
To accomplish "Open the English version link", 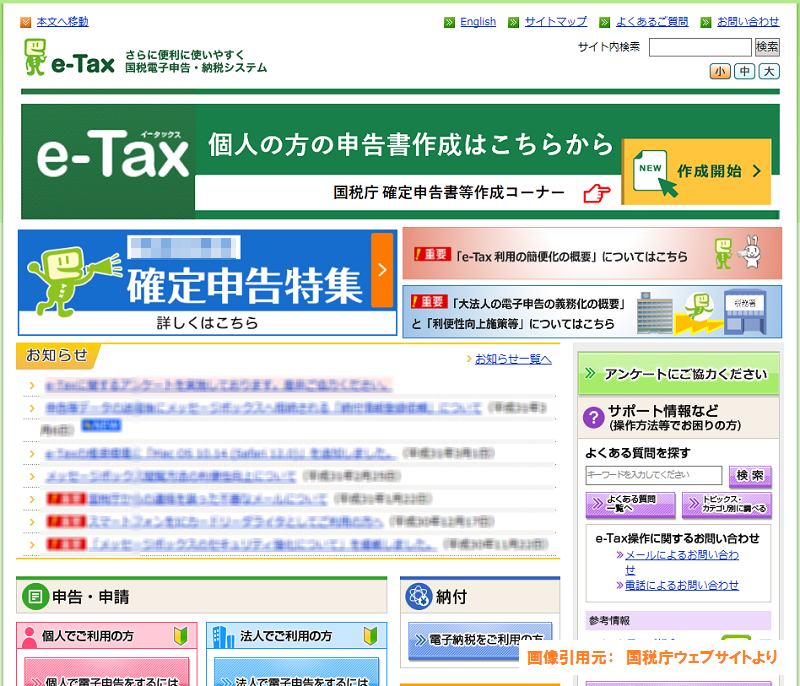I will click(x=478, y=21).
